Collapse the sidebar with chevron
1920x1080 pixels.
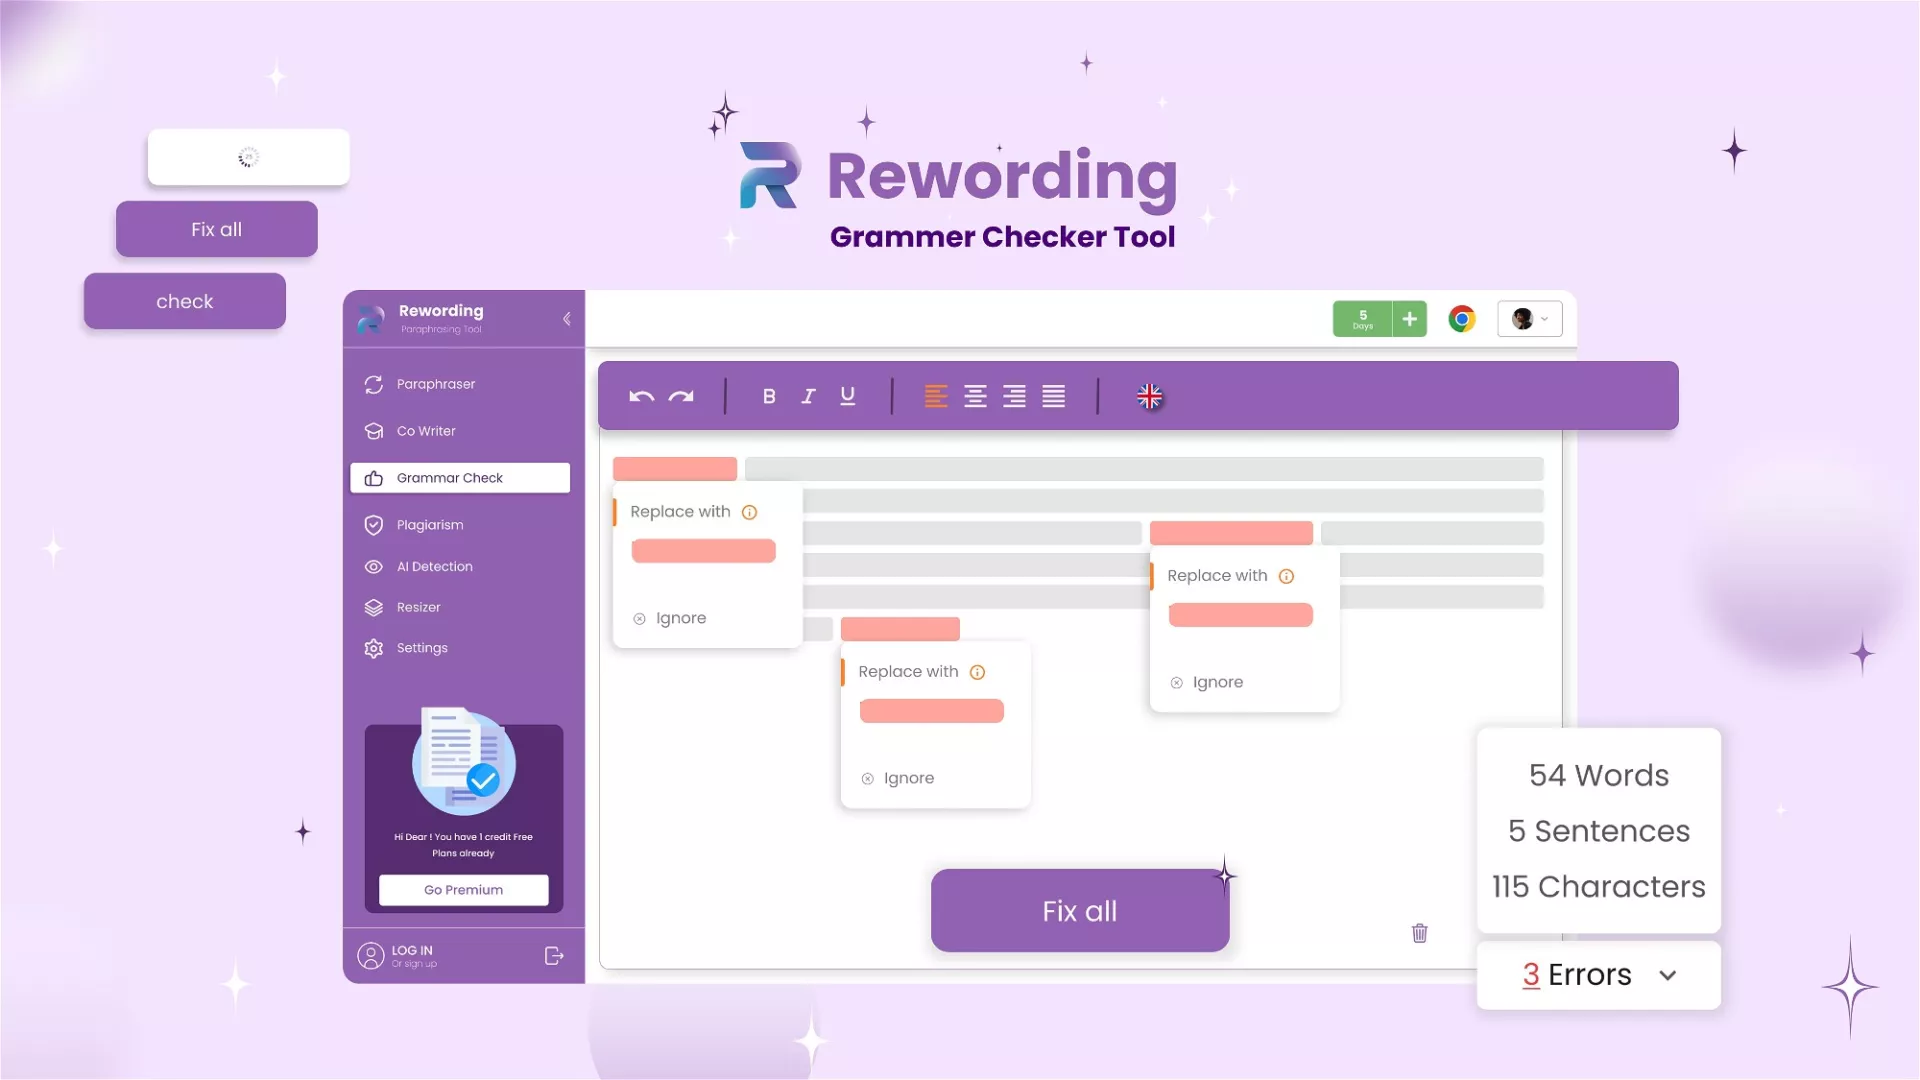[x=567, y=319]
